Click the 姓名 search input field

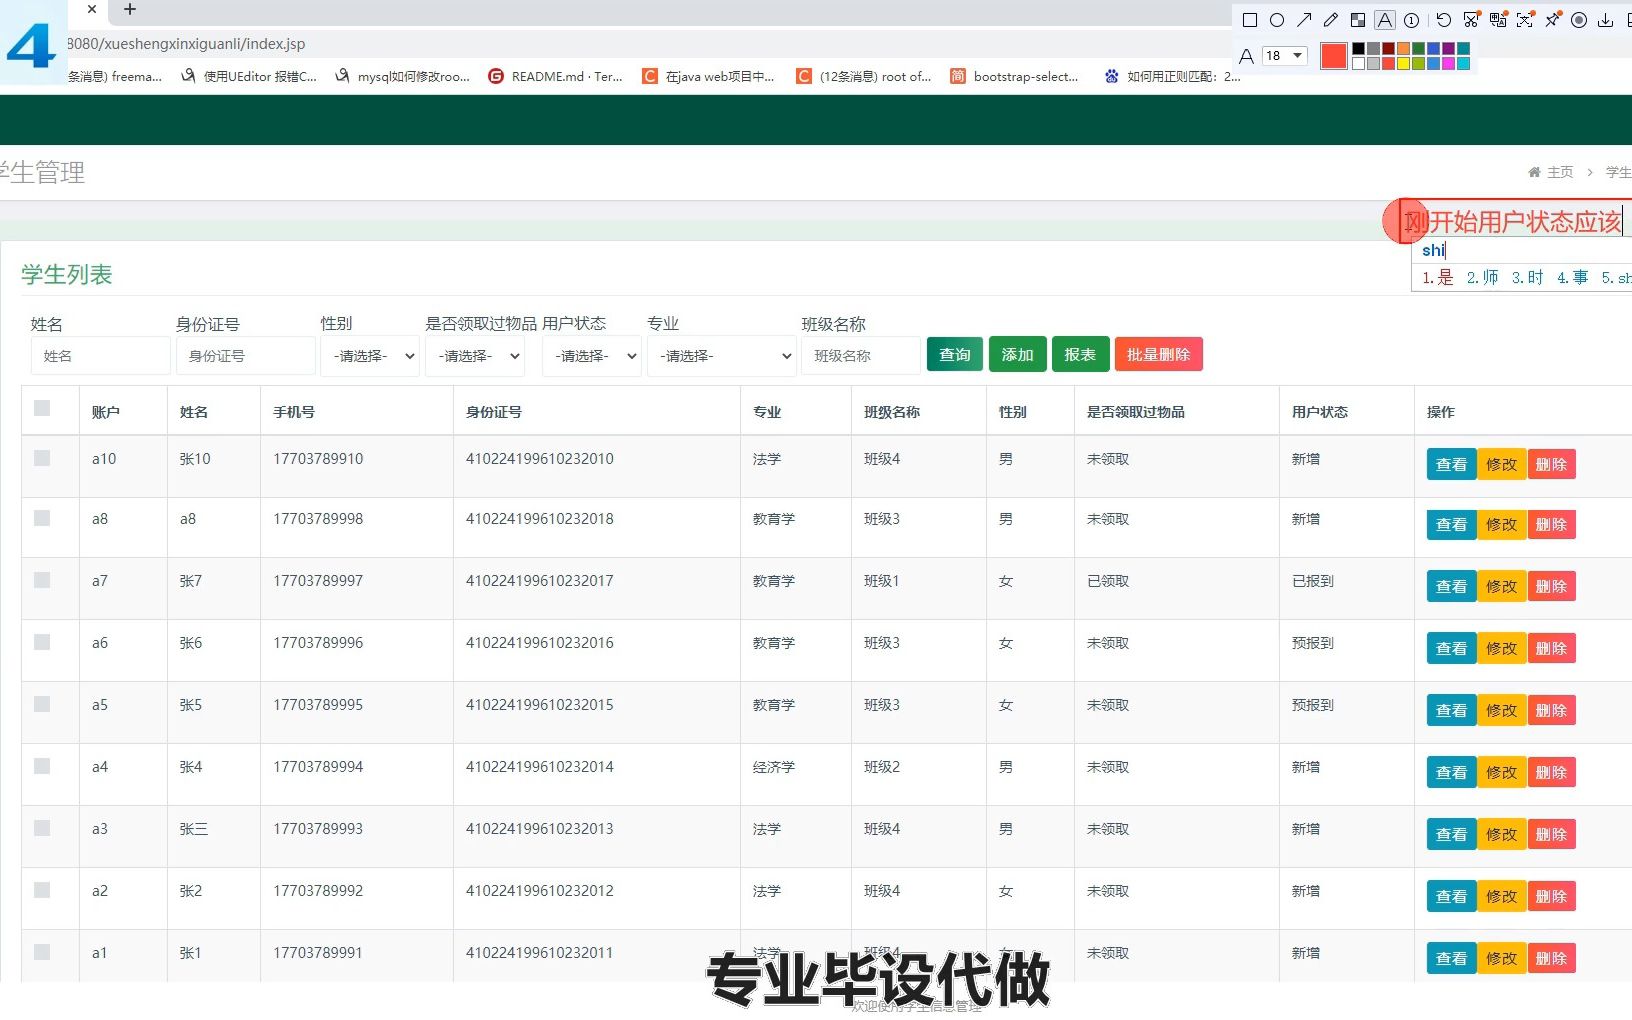100,355
